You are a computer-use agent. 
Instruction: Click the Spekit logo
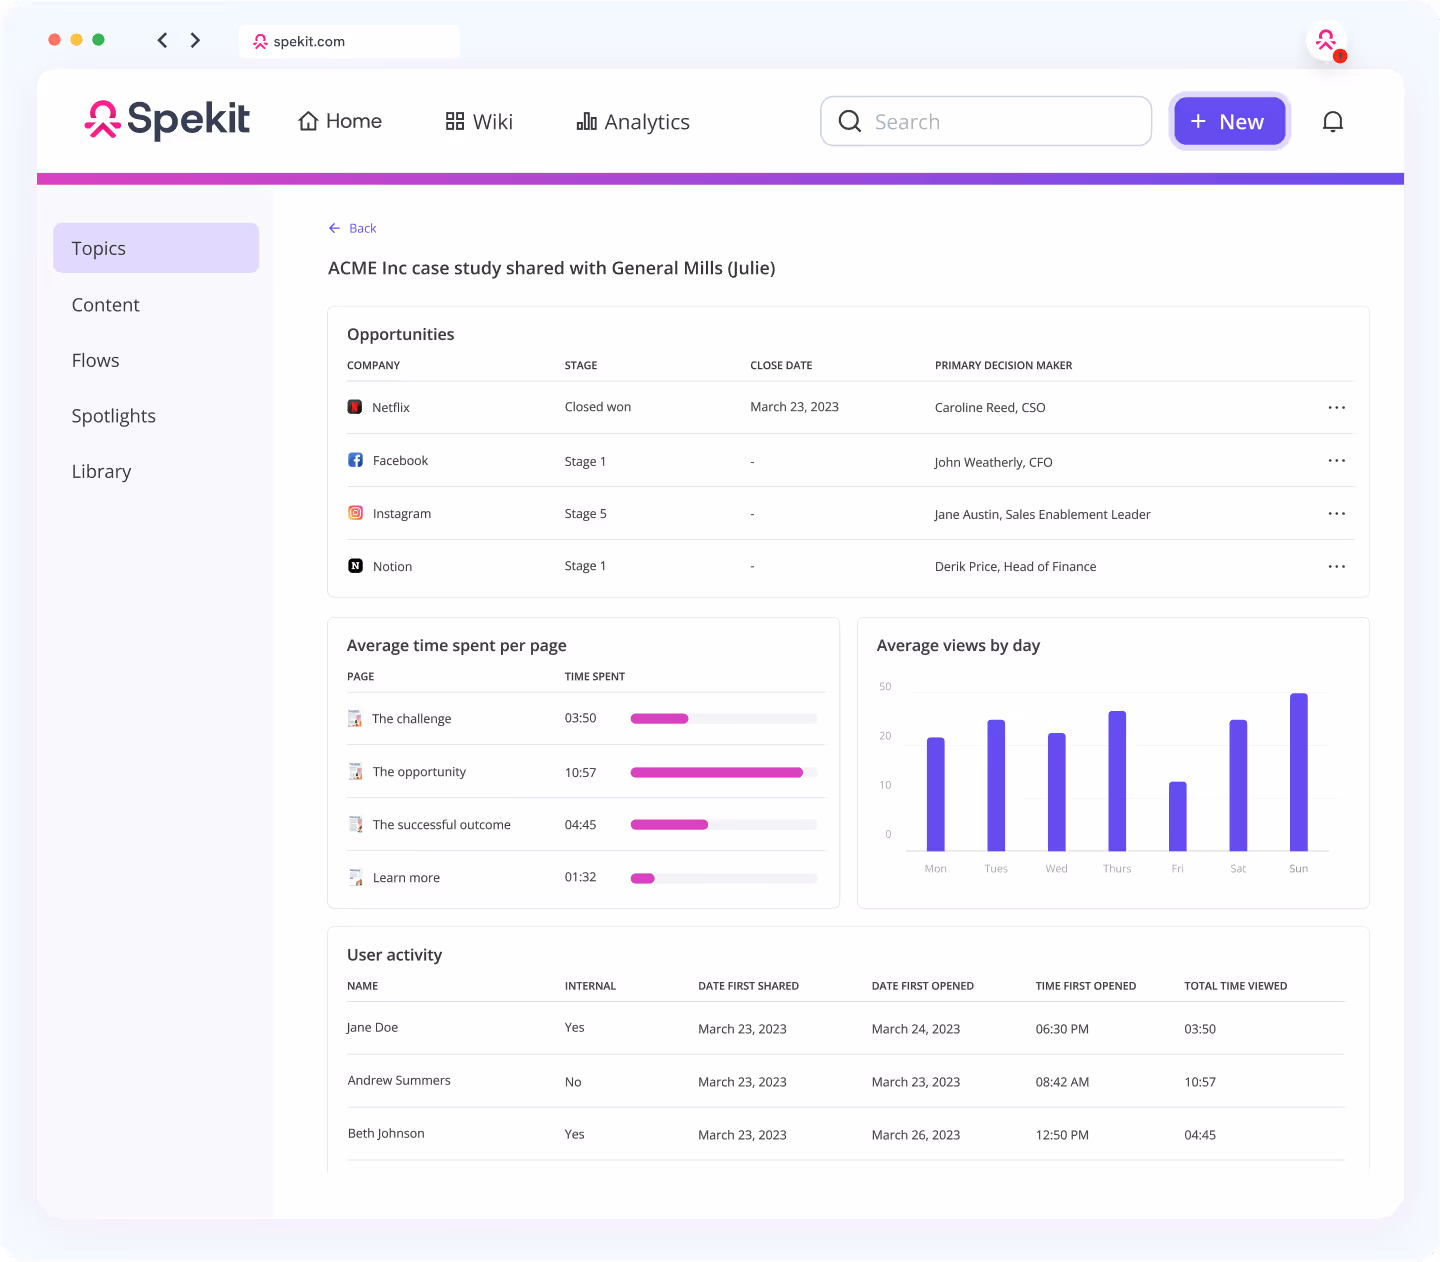pyautogui.click(x=167, y=120)
